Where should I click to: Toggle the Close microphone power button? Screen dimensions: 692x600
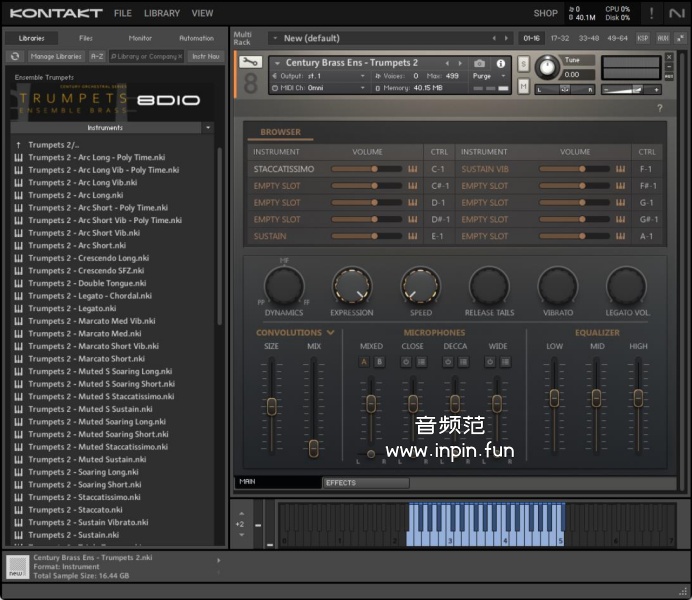coord(406,362)
